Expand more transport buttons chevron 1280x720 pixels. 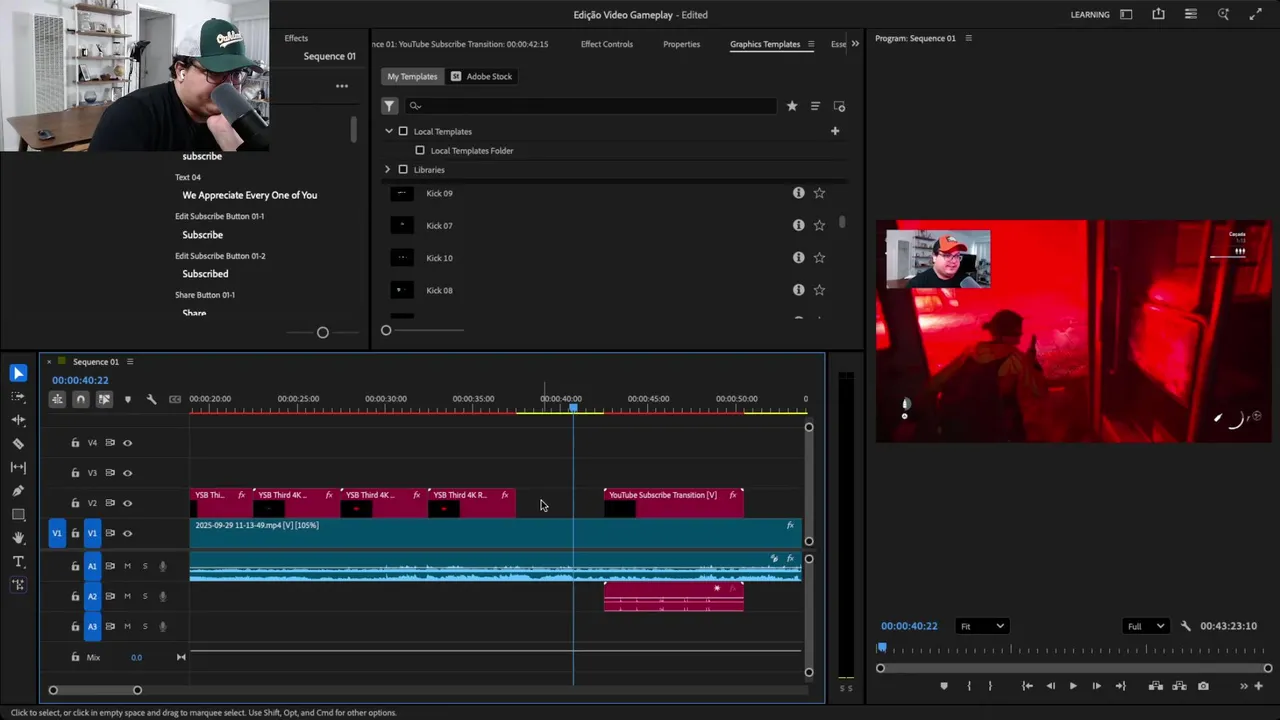click(x=1244, y=686)
